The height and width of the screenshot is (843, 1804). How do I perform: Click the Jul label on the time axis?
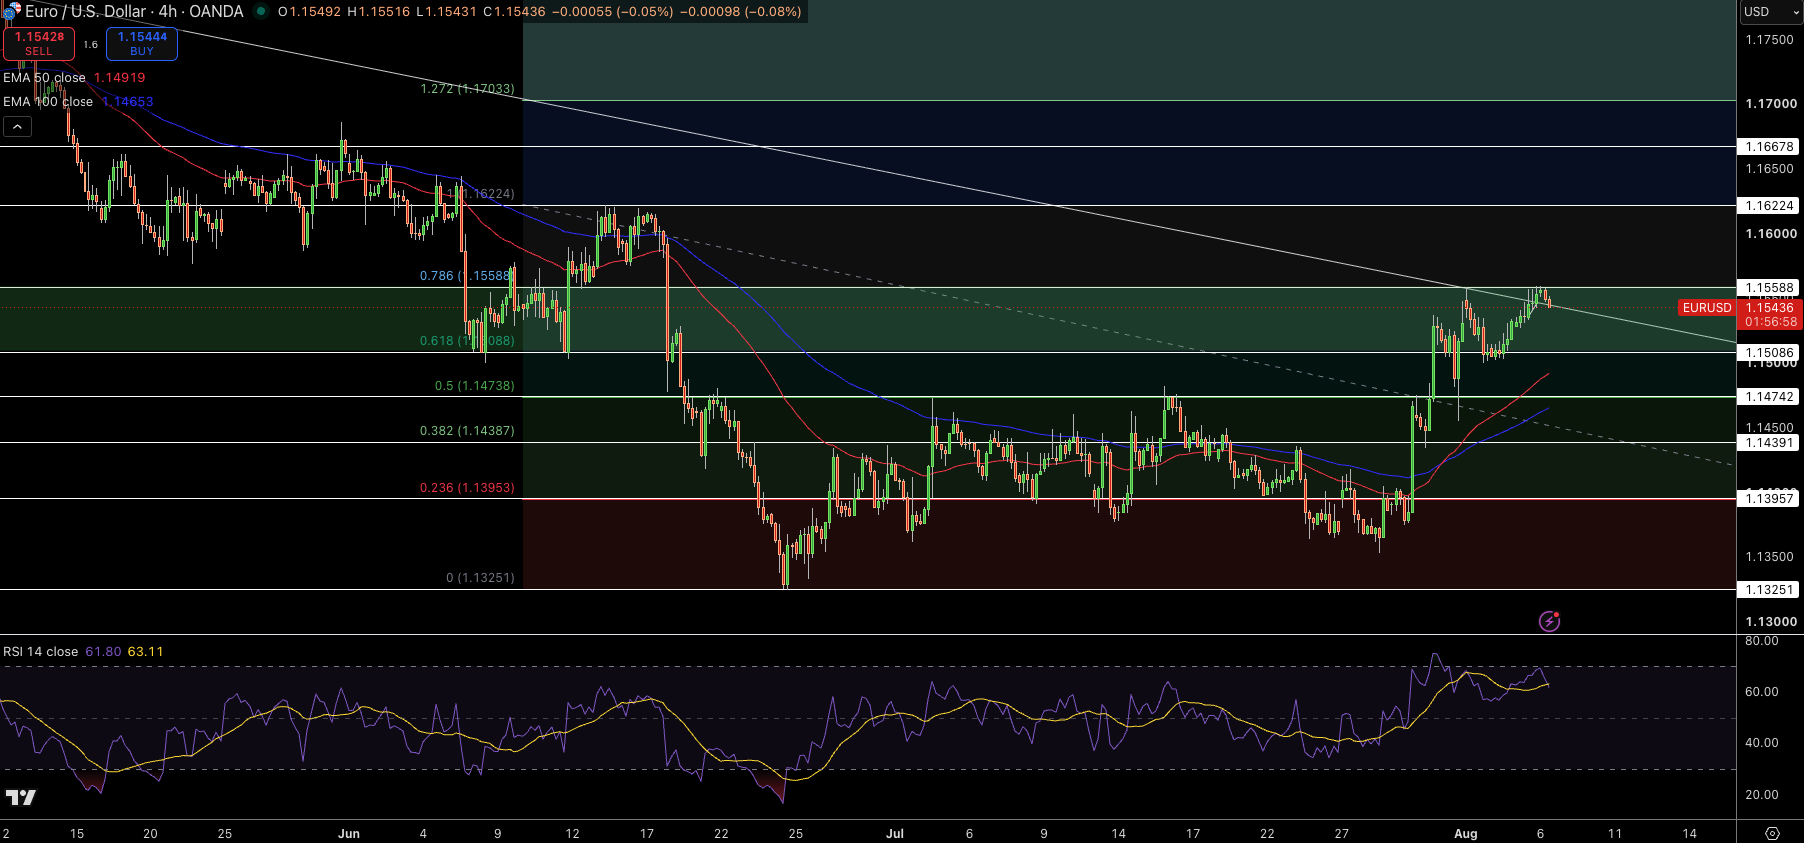coord(895,834)
